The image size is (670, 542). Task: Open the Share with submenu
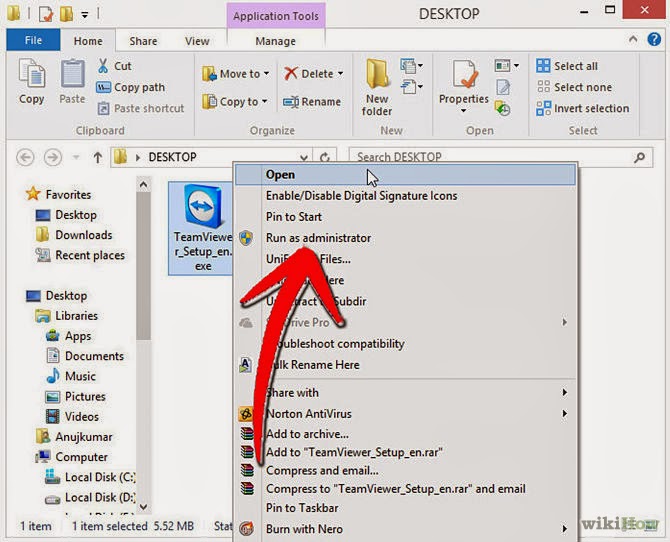coord(405,392)
